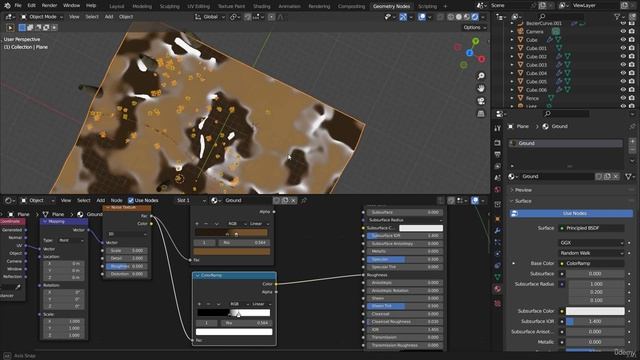
Task: Switch perspective/orthographic grid gizmo in viewport
Action: point(481,113)
